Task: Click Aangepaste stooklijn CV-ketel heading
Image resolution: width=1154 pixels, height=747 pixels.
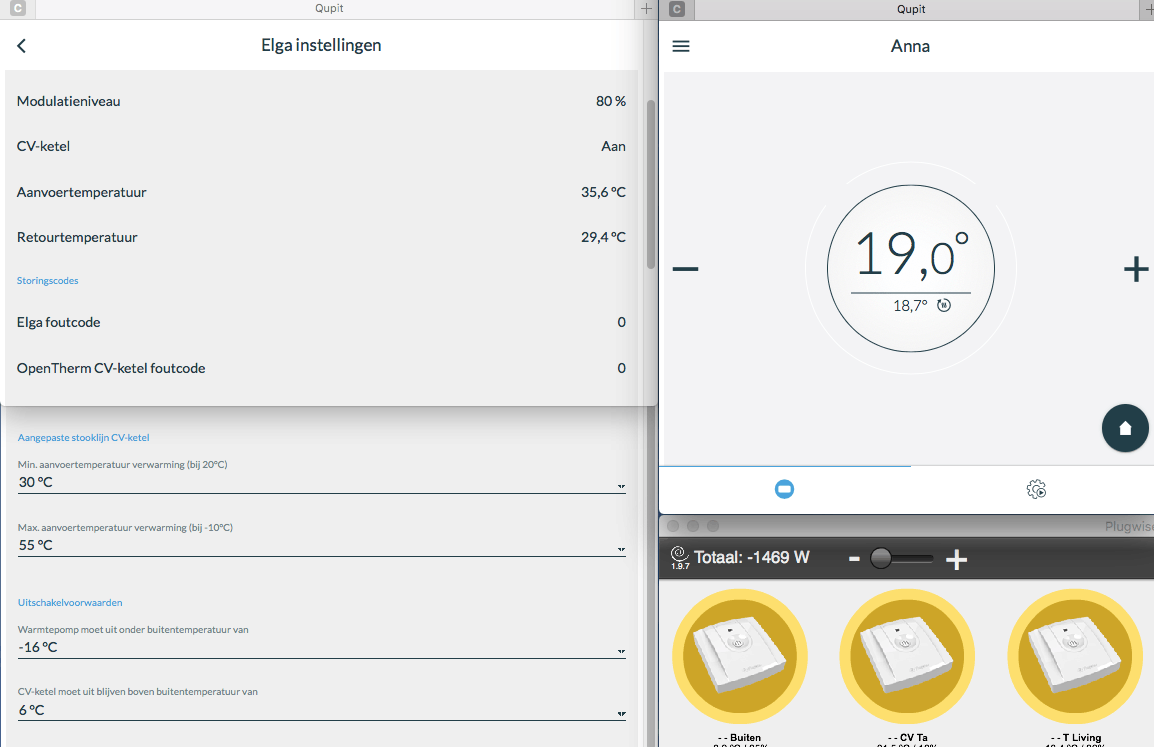Action: [84, 438]
